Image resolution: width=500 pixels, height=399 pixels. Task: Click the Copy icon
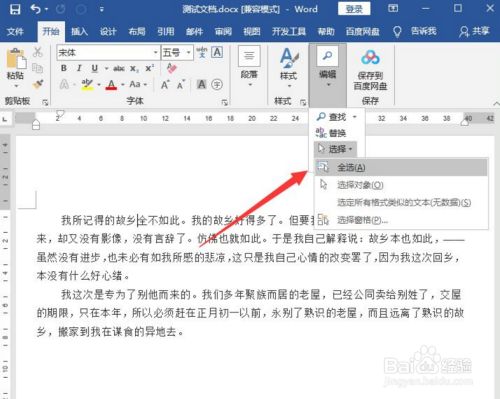pos(38,68)
